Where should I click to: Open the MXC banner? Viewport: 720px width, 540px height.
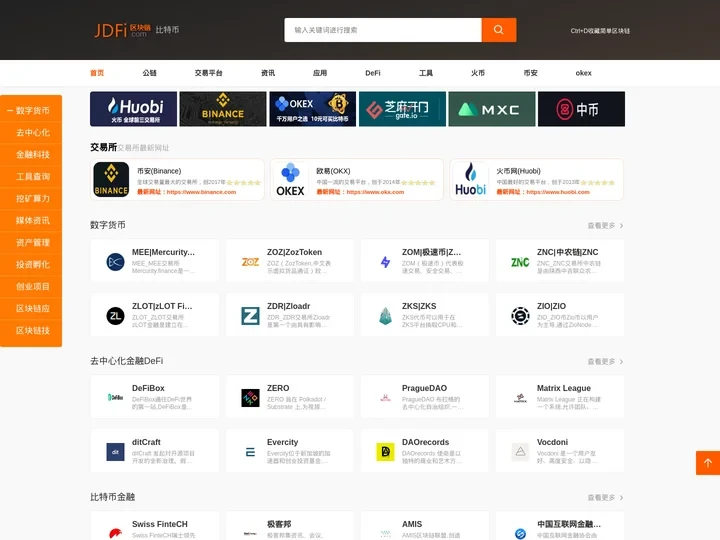(492, 109)
